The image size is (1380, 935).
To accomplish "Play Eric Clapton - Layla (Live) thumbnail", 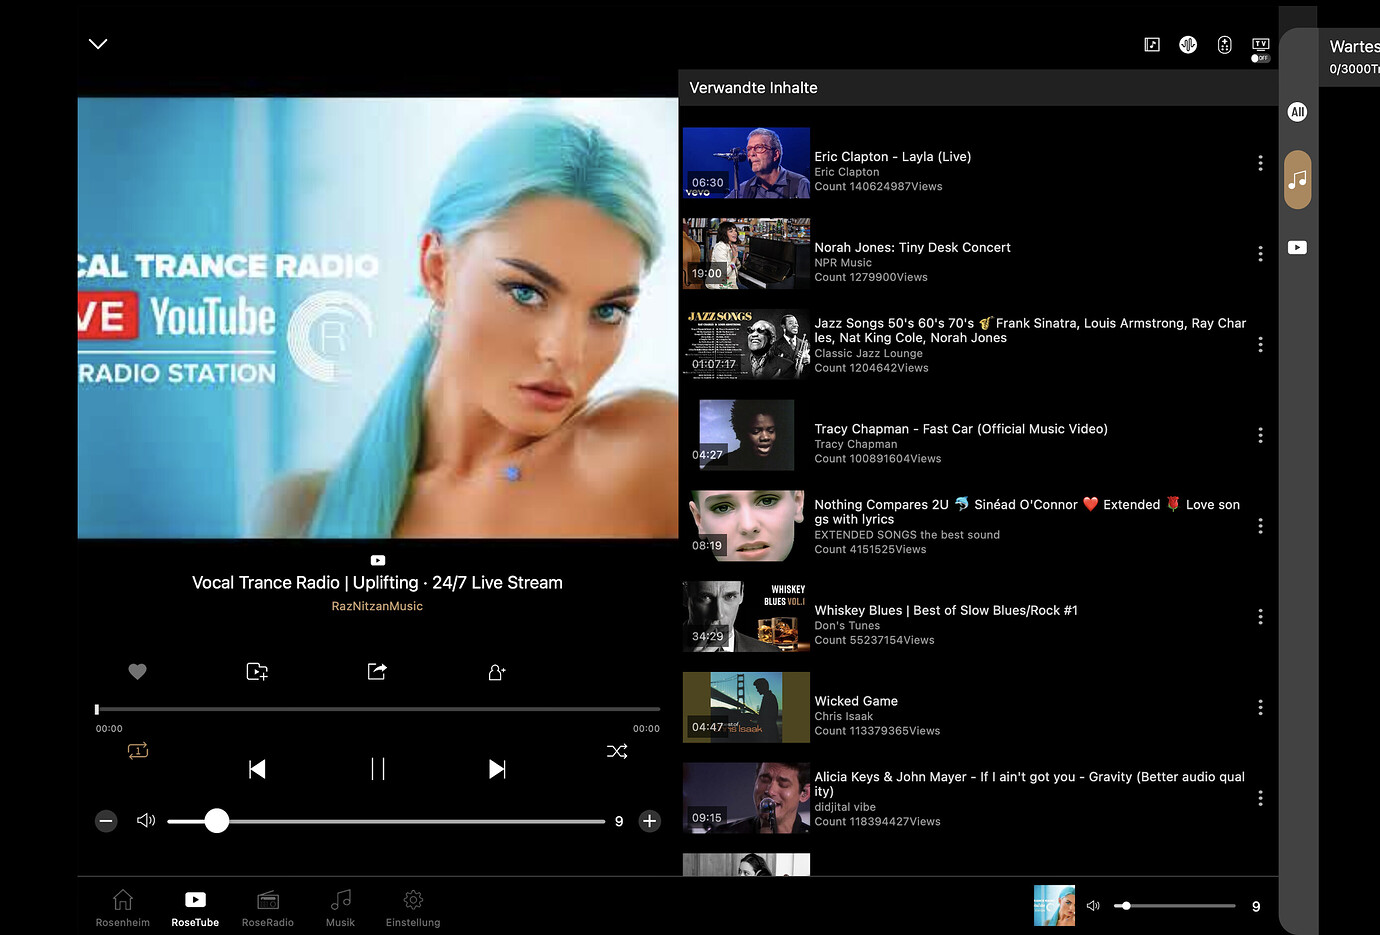I will tap(746, 163).
